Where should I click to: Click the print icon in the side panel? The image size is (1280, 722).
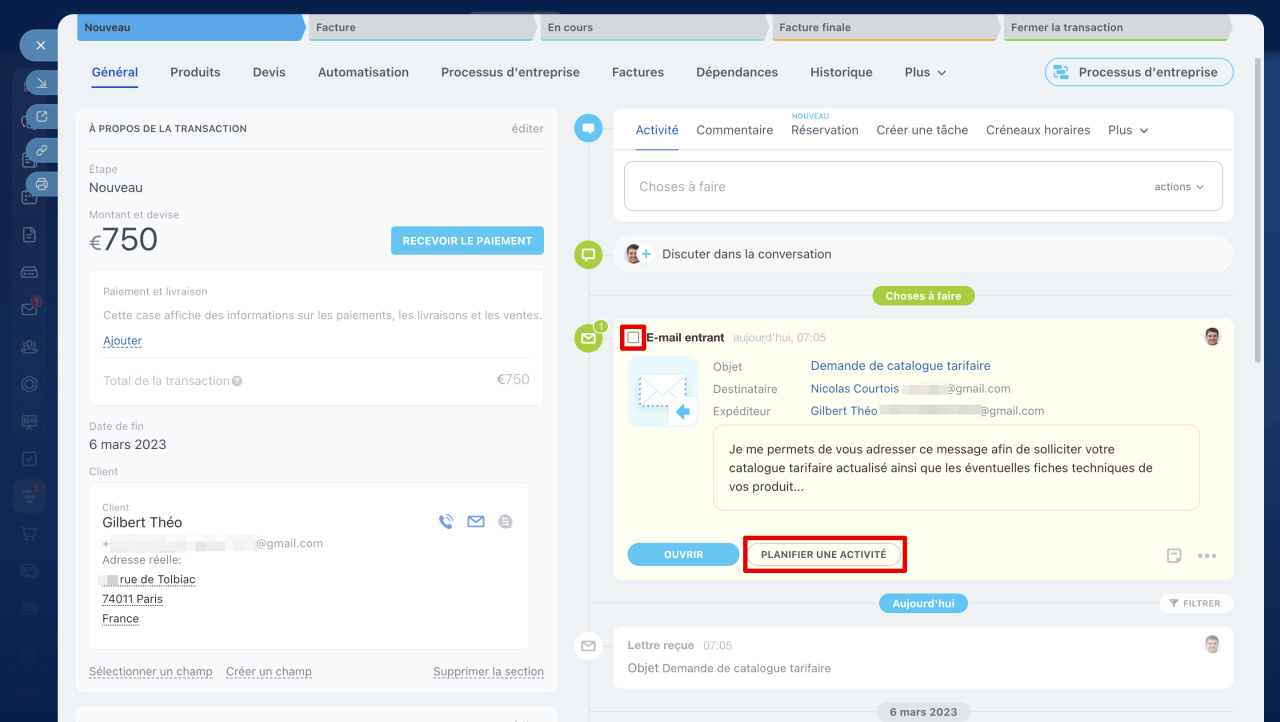[41, 184]
